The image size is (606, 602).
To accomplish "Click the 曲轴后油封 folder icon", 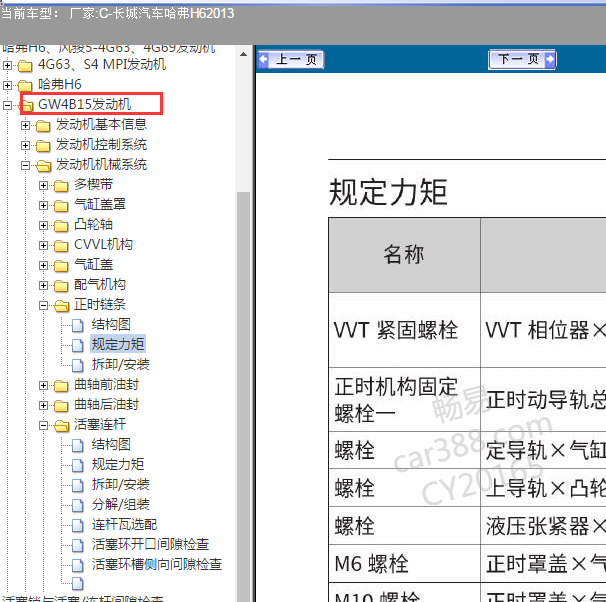I will (61, 406).
